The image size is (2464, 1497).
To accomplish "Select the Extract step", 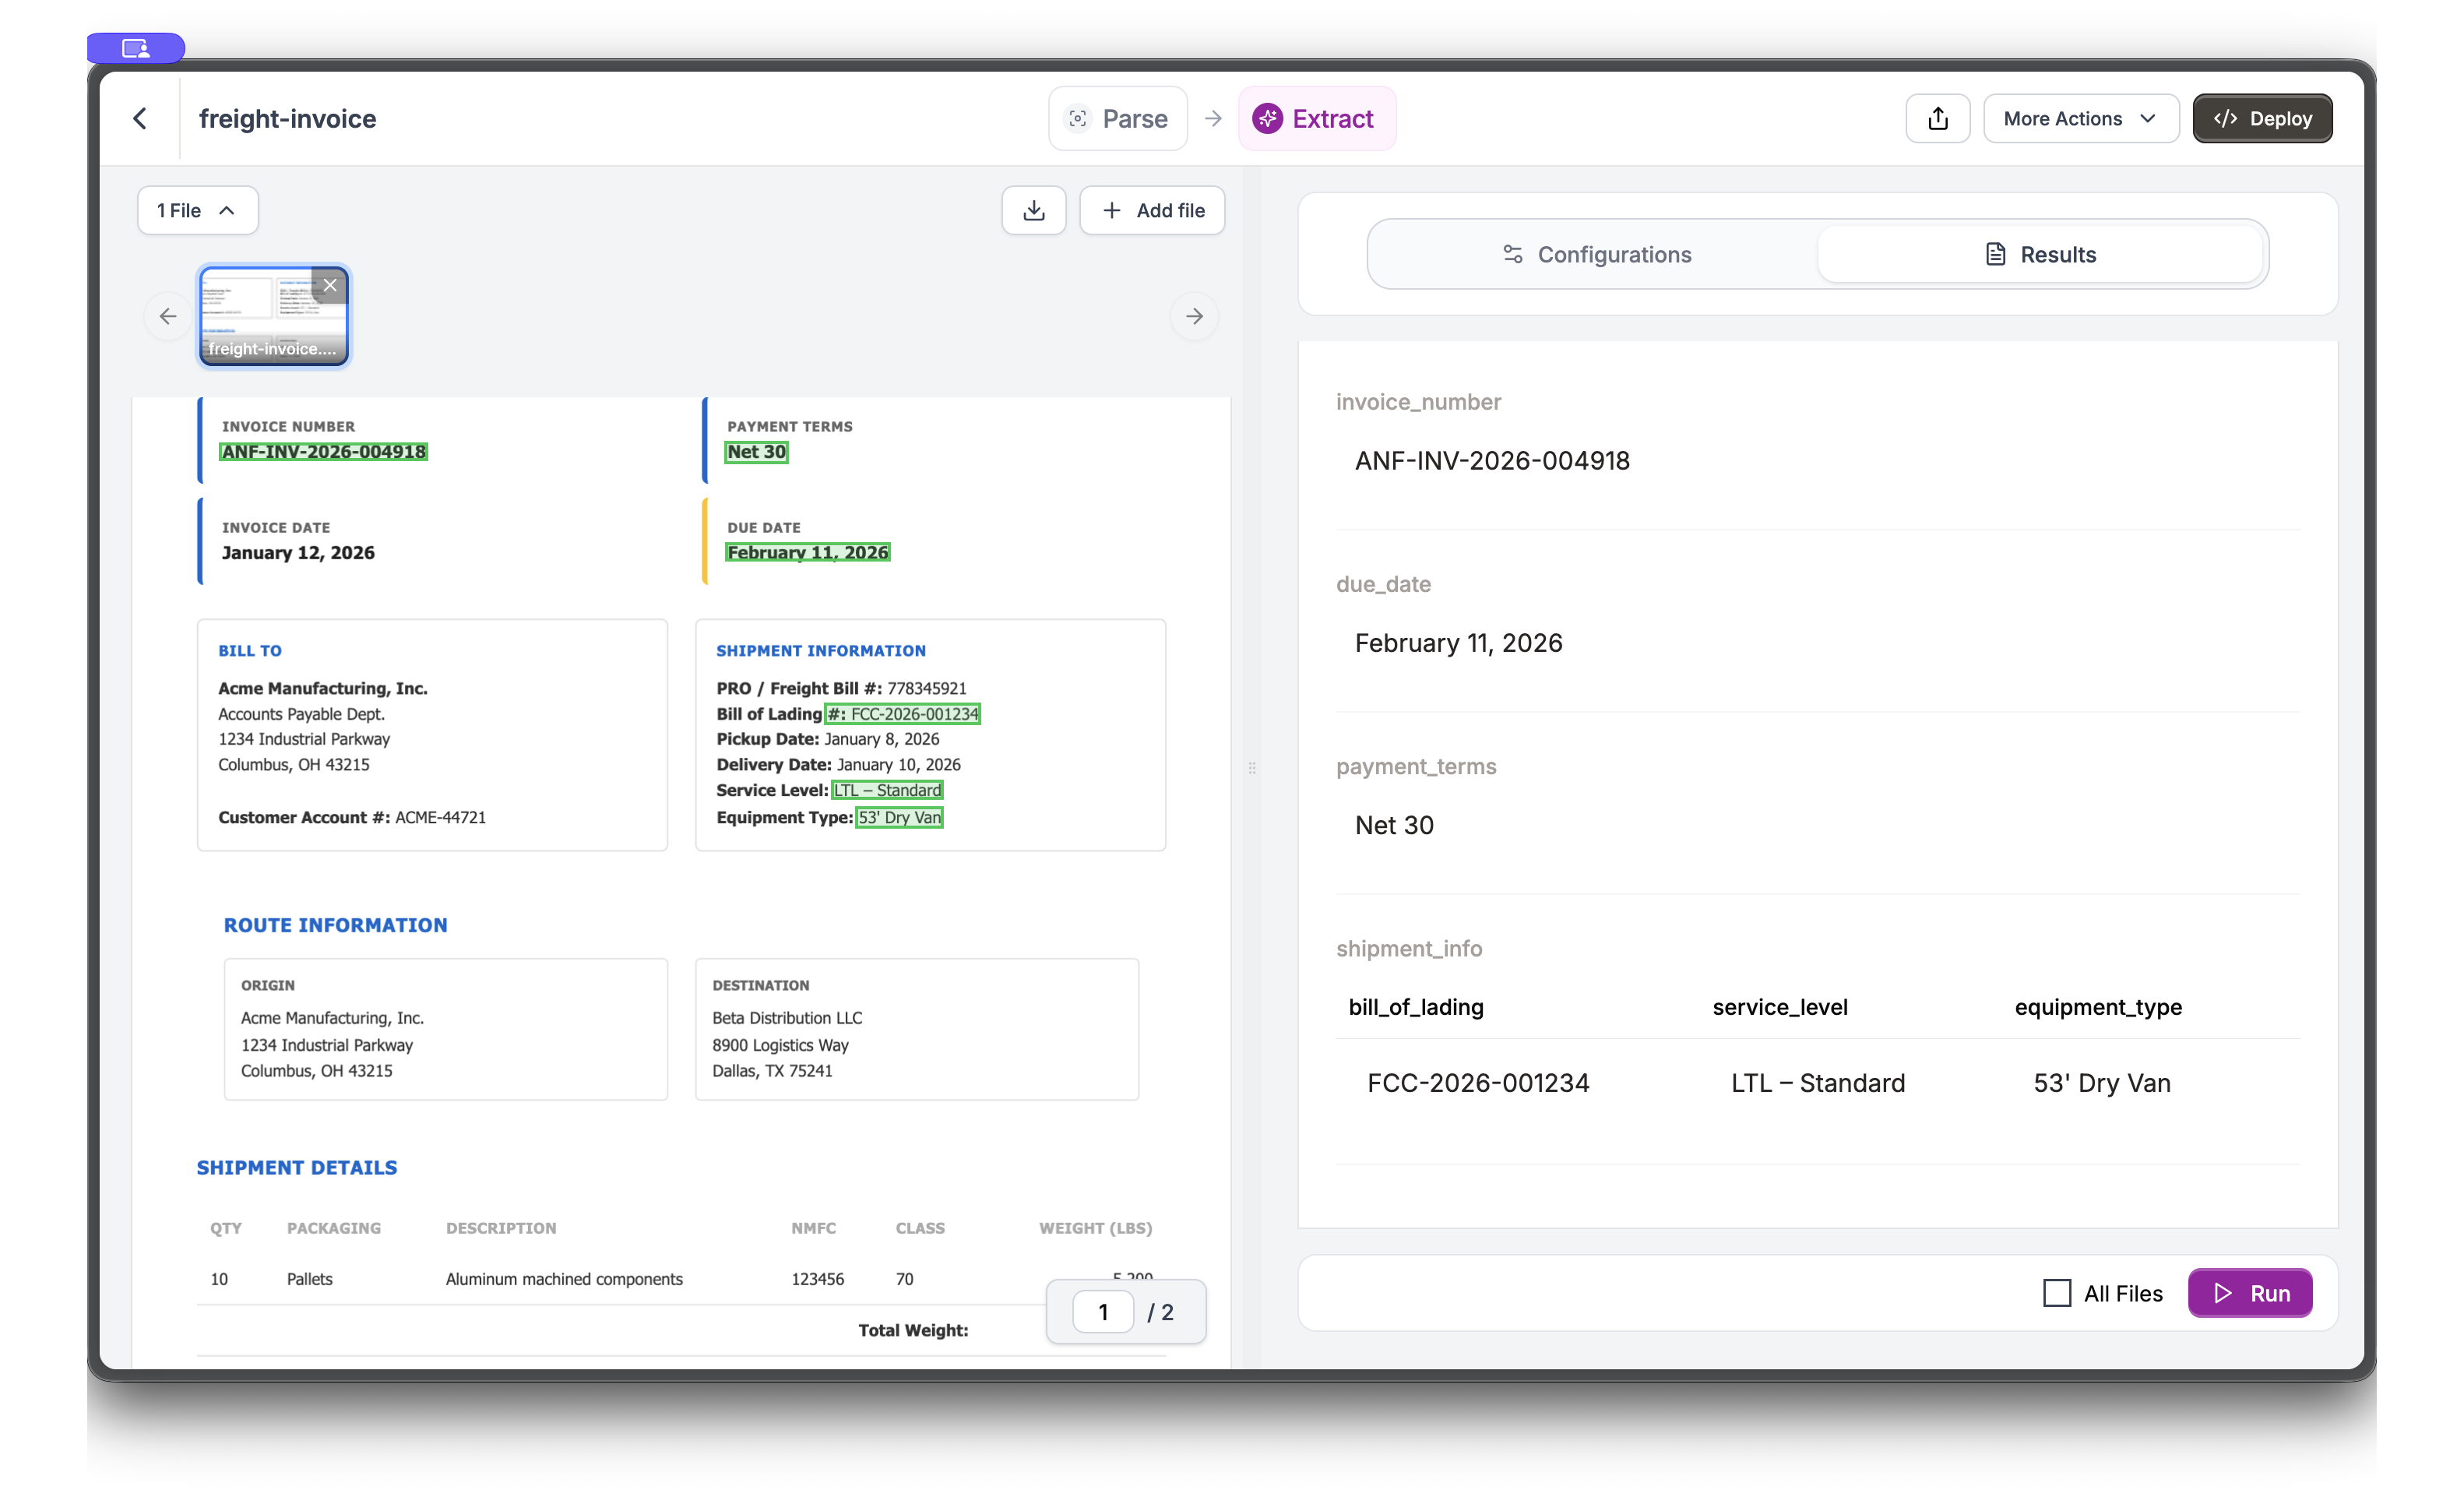I will 1315,119.
